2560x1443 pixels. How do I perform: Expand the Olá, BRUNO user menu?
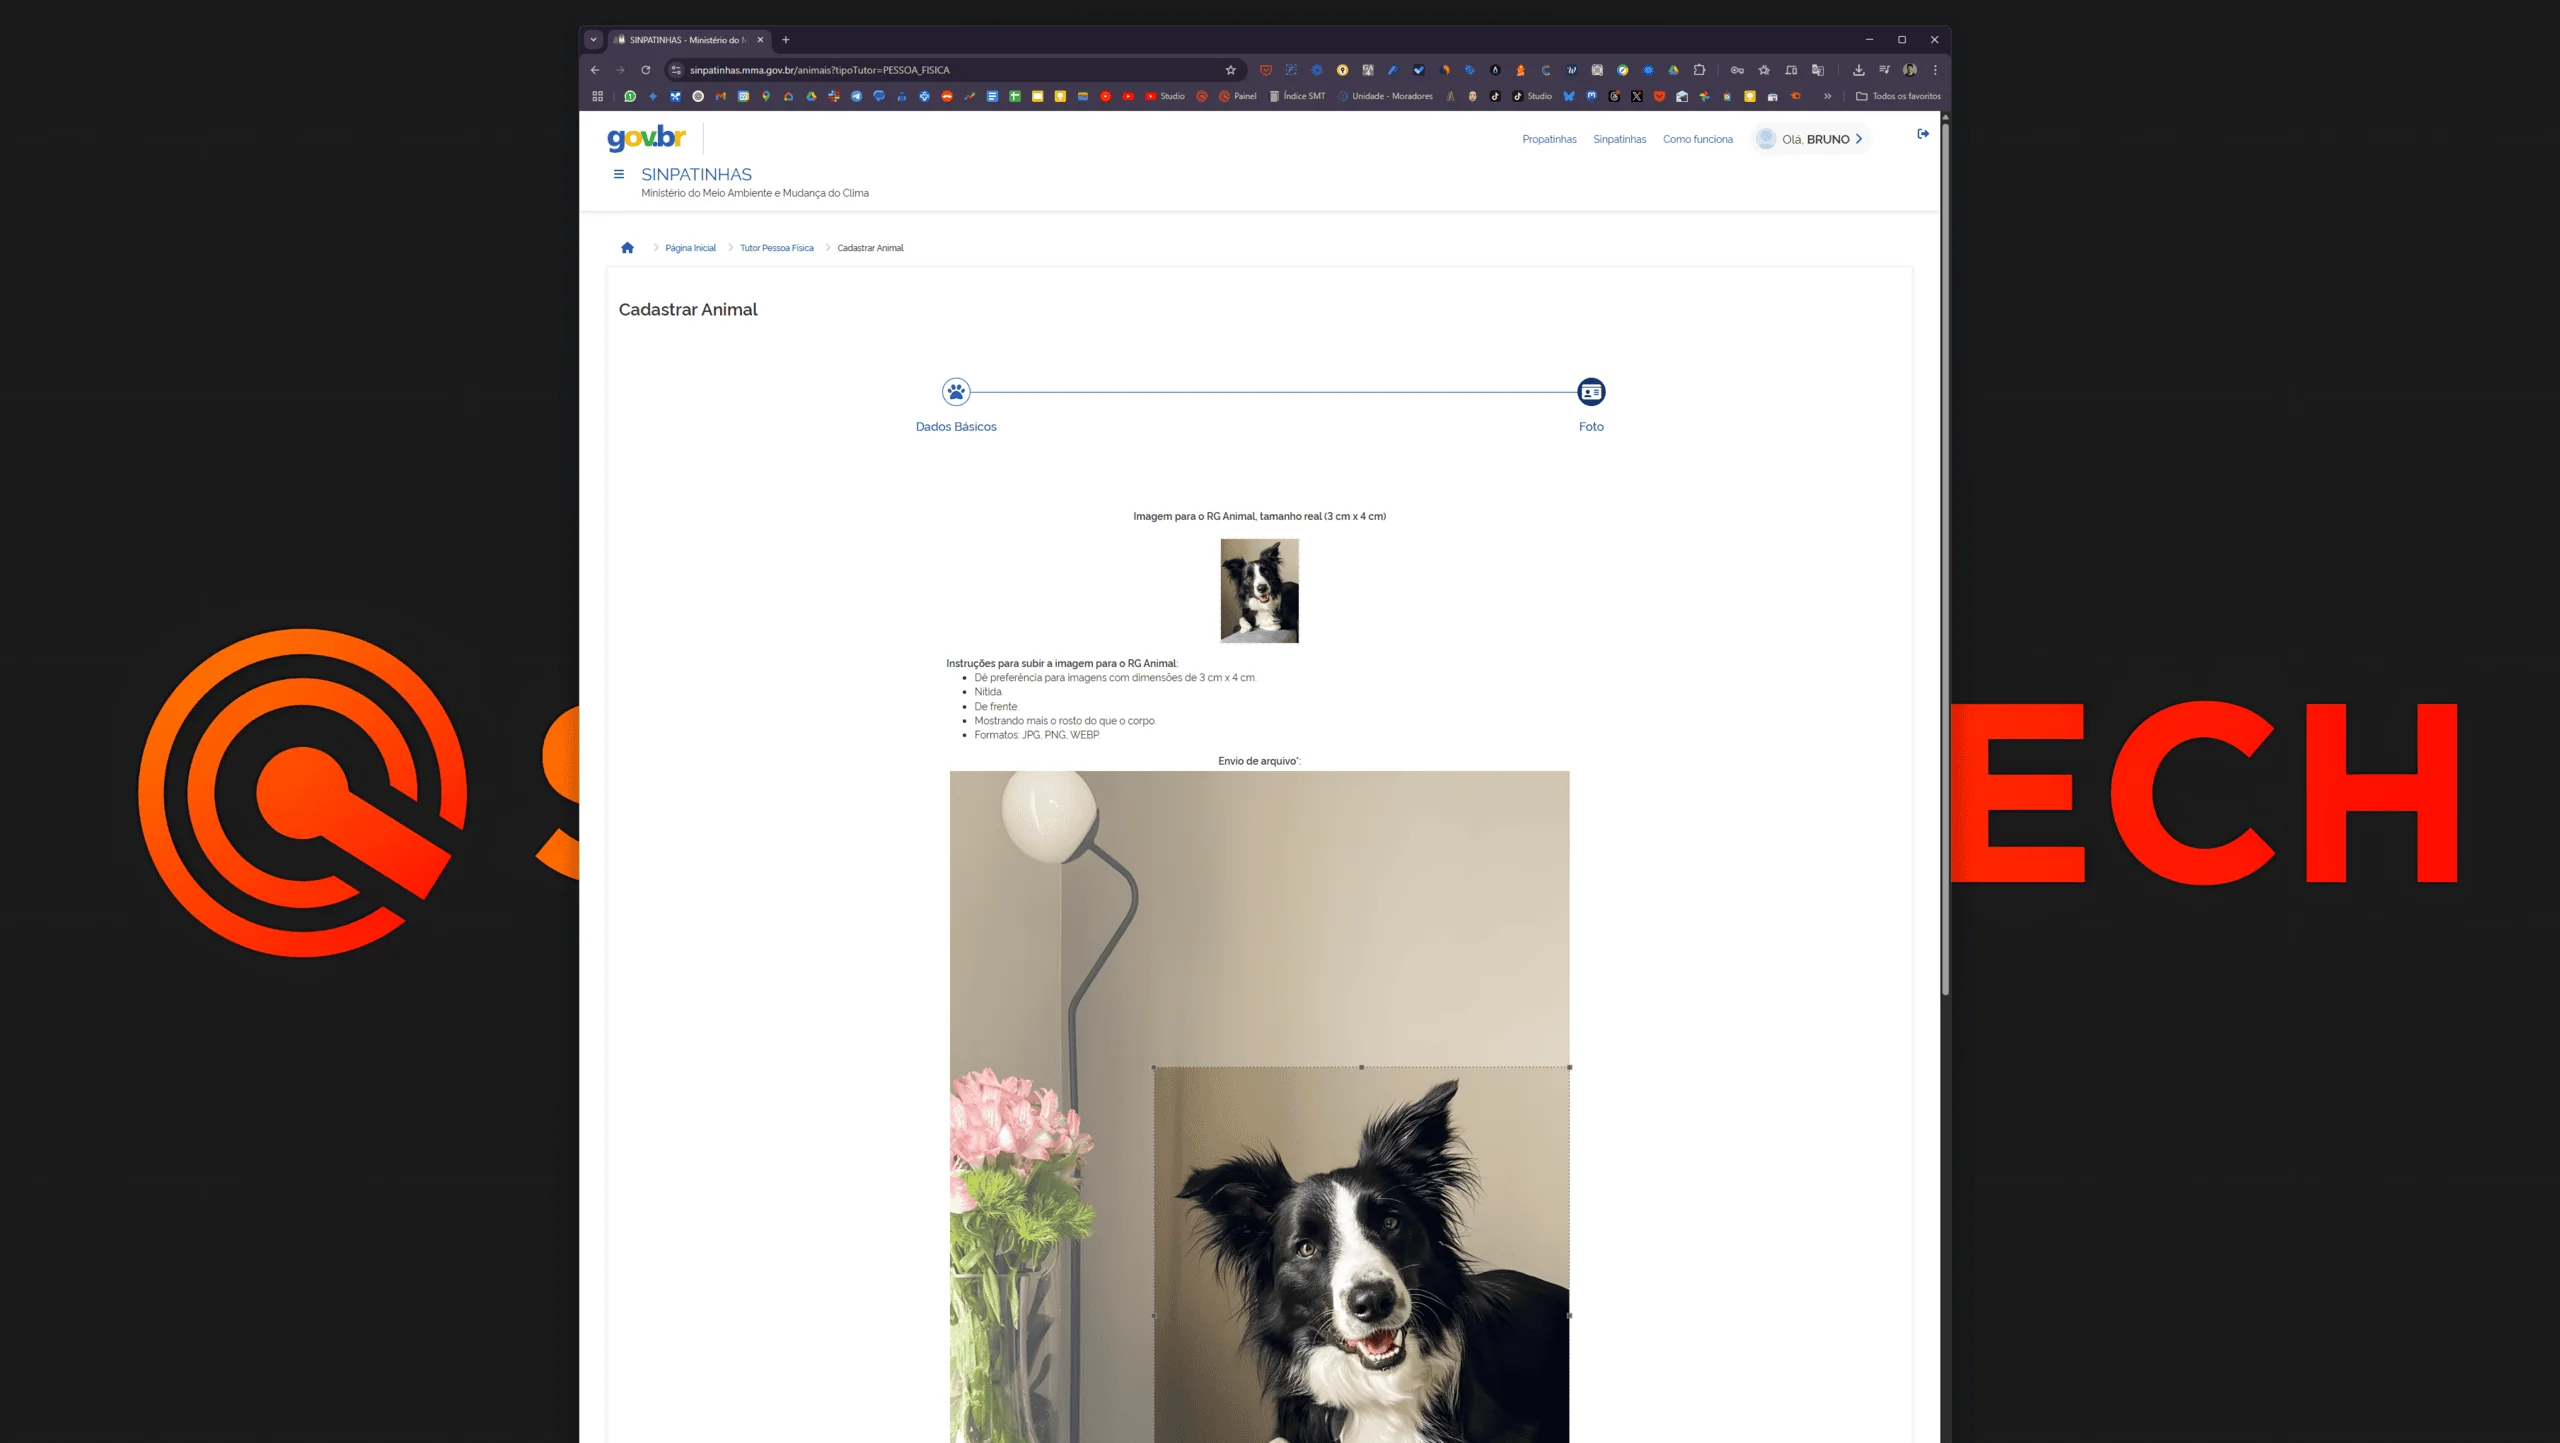tap(1814, 139)
